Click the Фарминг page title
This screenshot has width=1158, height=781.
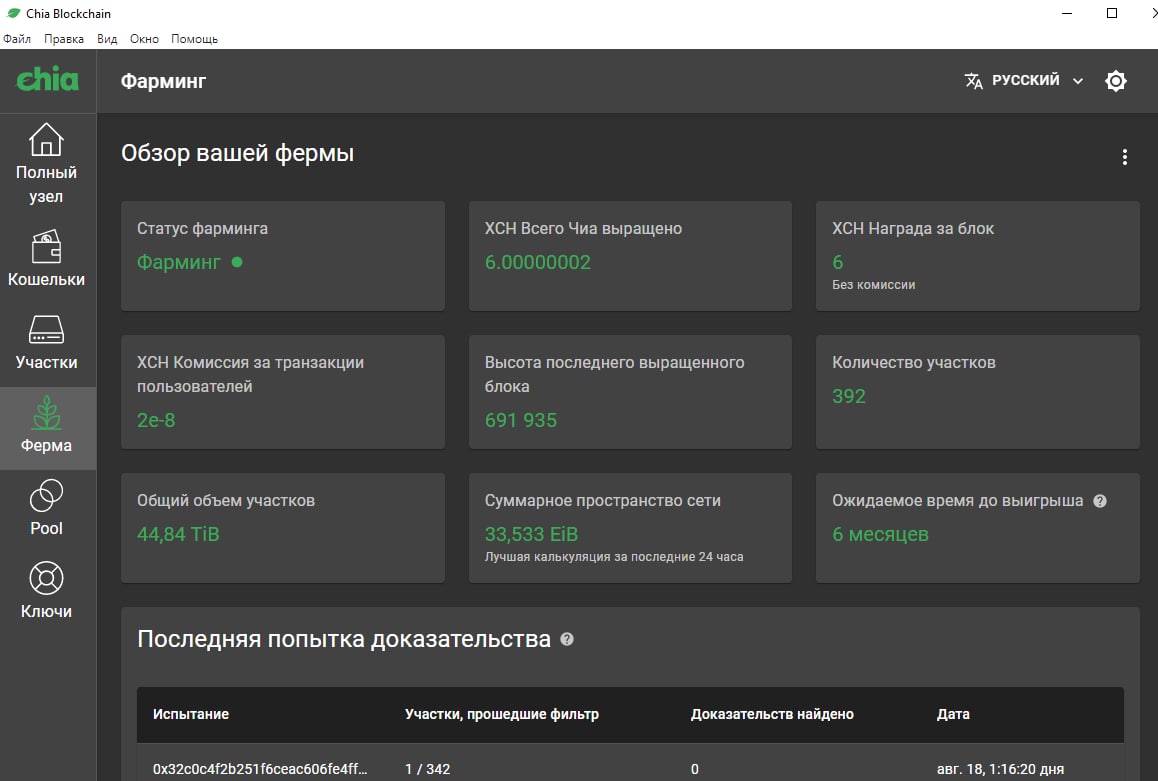coord(163,81)
